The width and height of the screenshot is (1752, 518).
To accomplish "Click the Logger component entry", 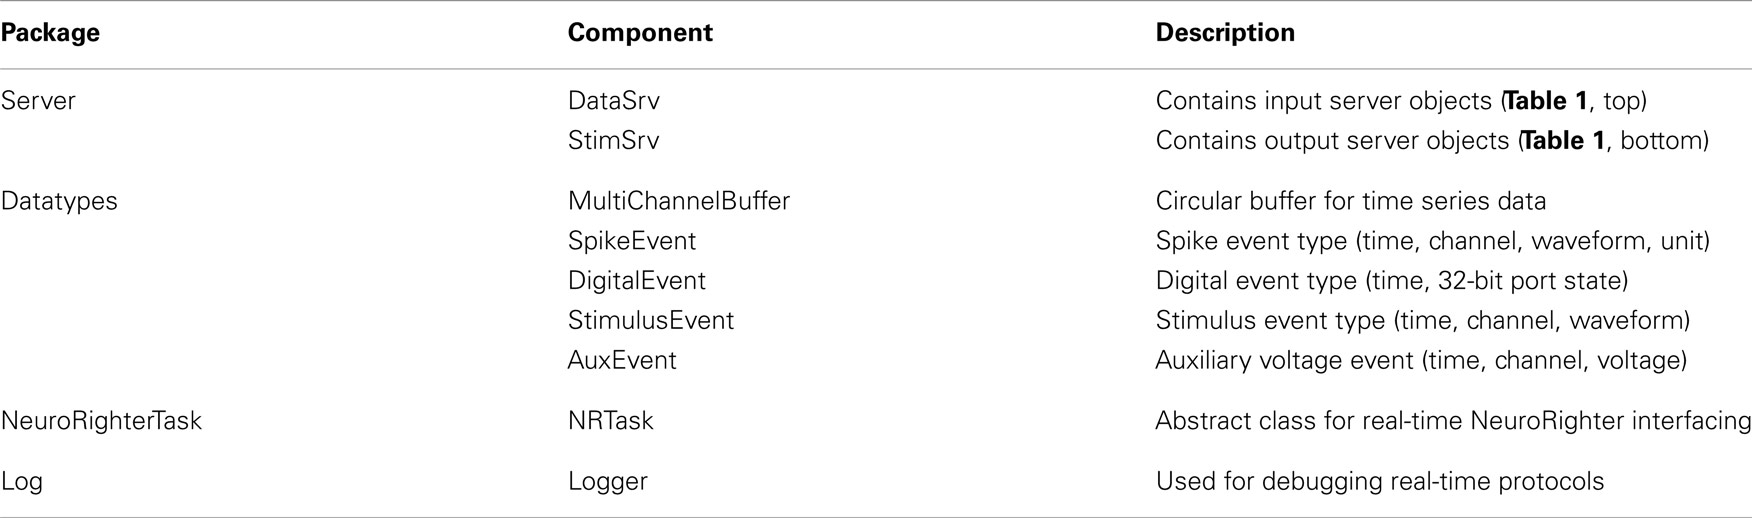I will (608, 481).
